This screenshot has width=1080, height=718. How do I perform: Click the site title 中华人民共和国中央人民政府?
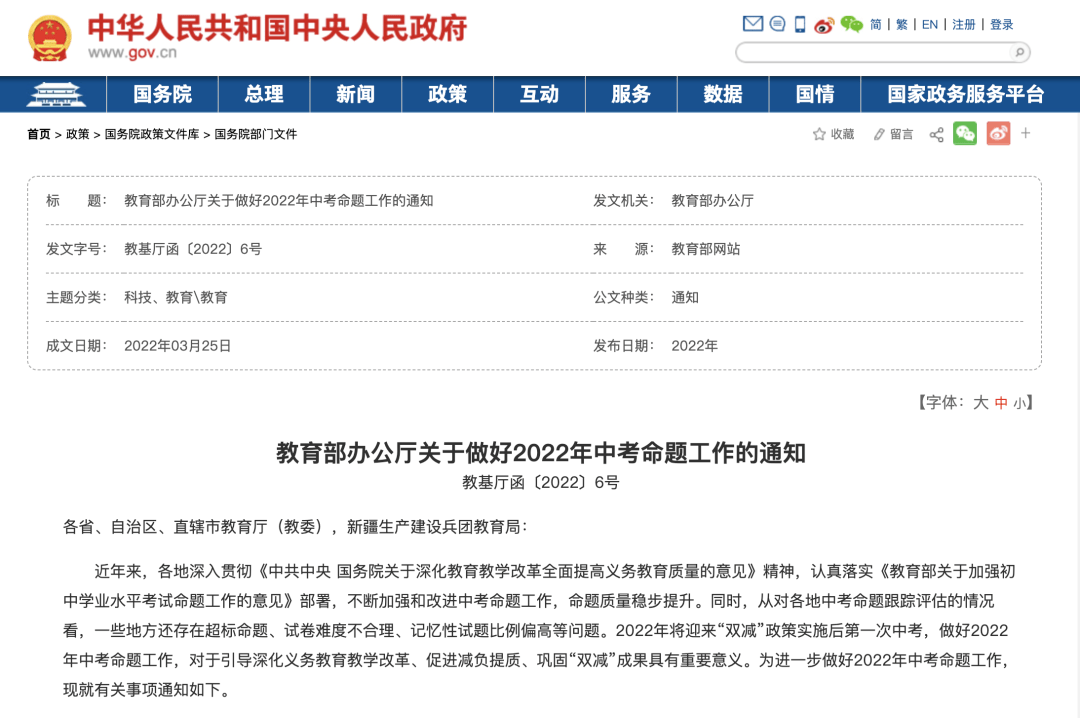coord(277,29)
